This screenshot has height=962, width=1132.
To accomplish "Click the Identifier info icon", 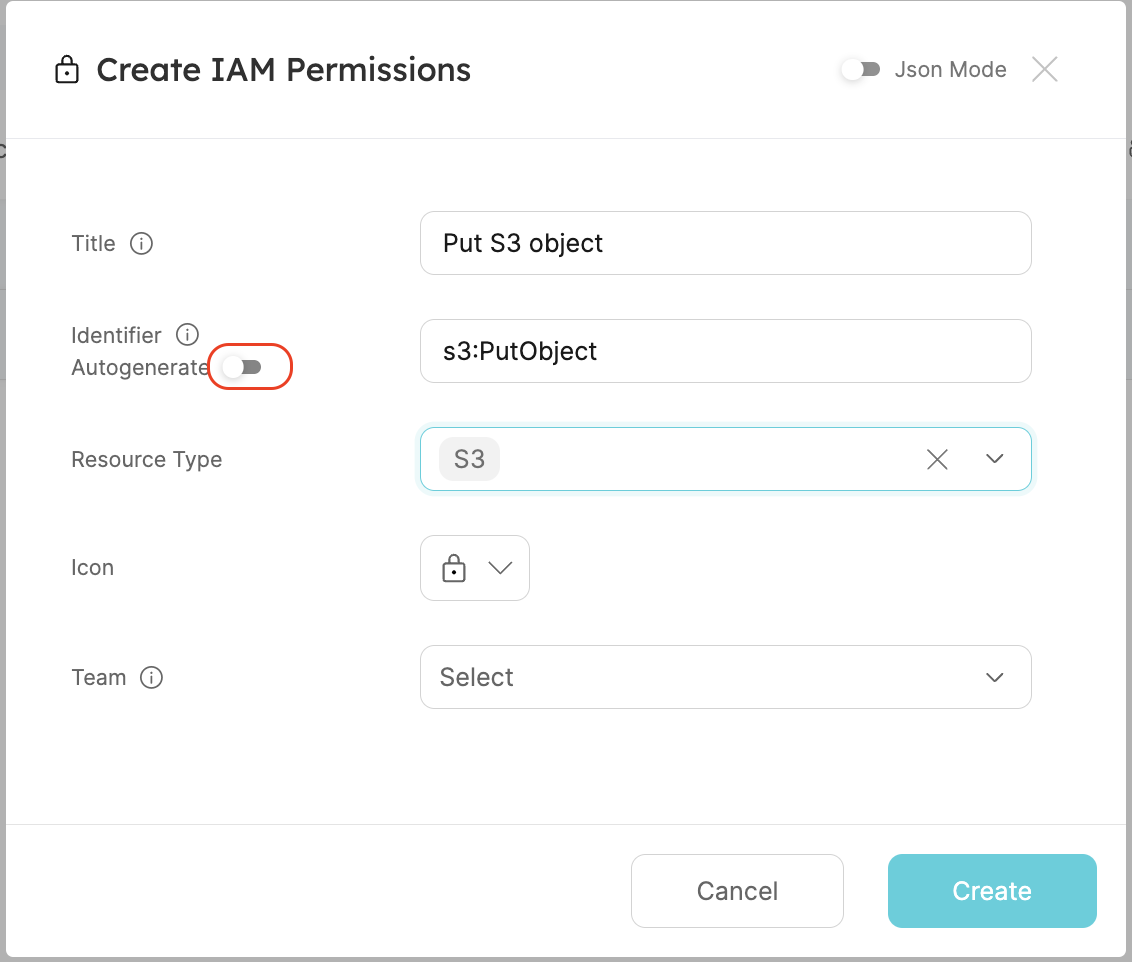I will coord(187,335).
